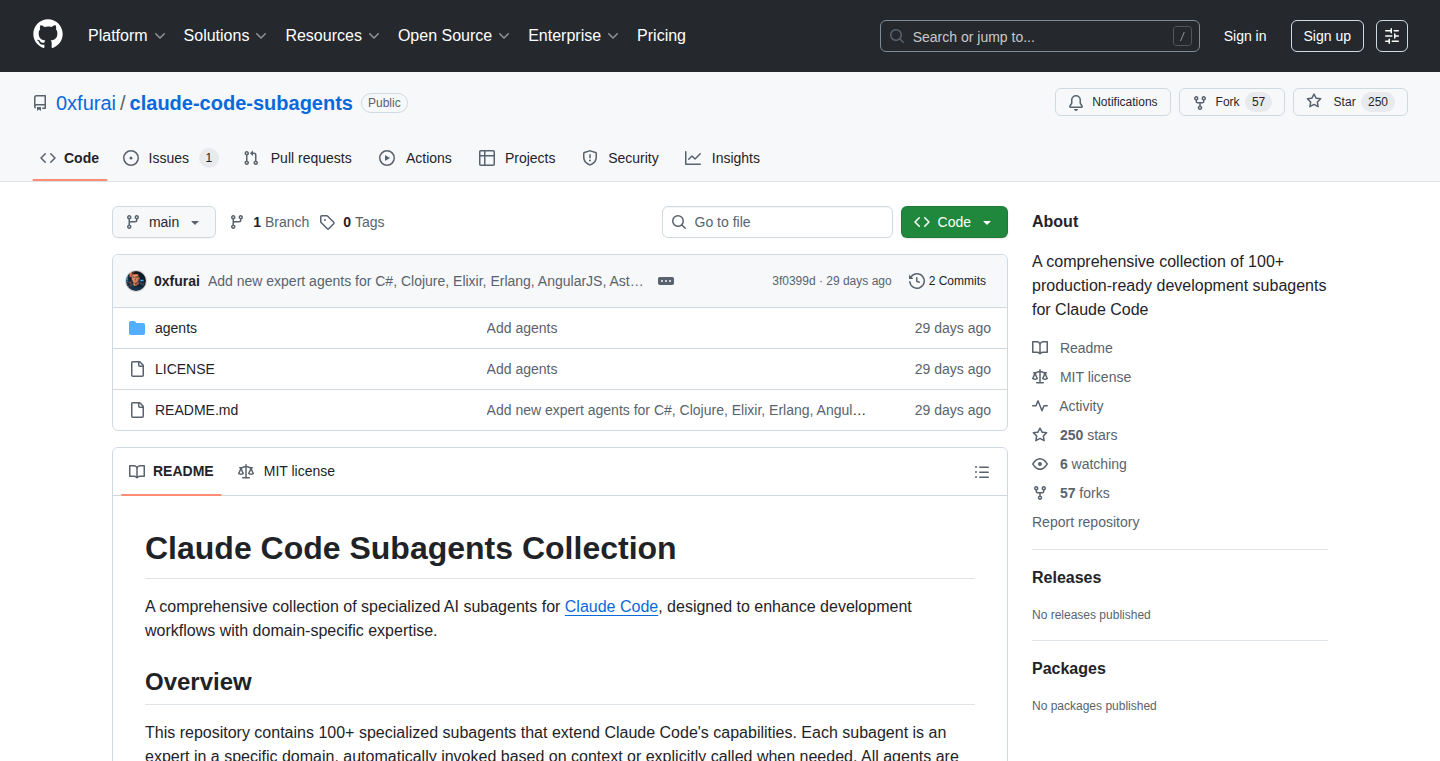Switch to the Pull requests tab

pos(298,158)
